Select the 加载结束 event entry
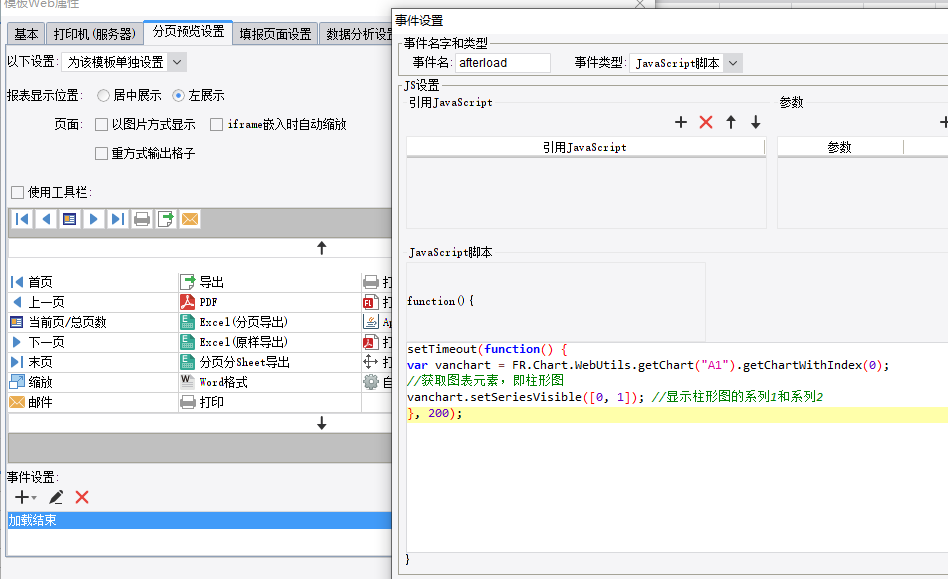This screenshot has width=948, height=579. [x=200, y=520]
